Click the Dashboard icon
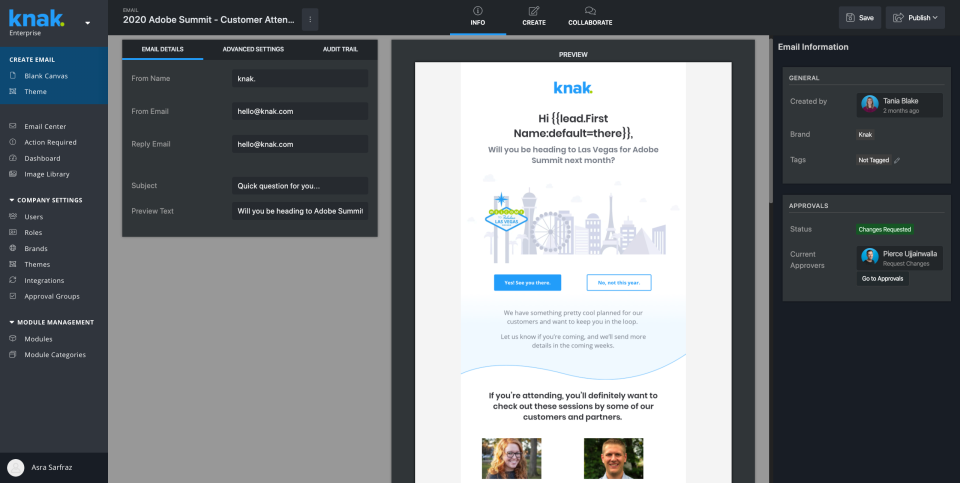 [13, 158]
